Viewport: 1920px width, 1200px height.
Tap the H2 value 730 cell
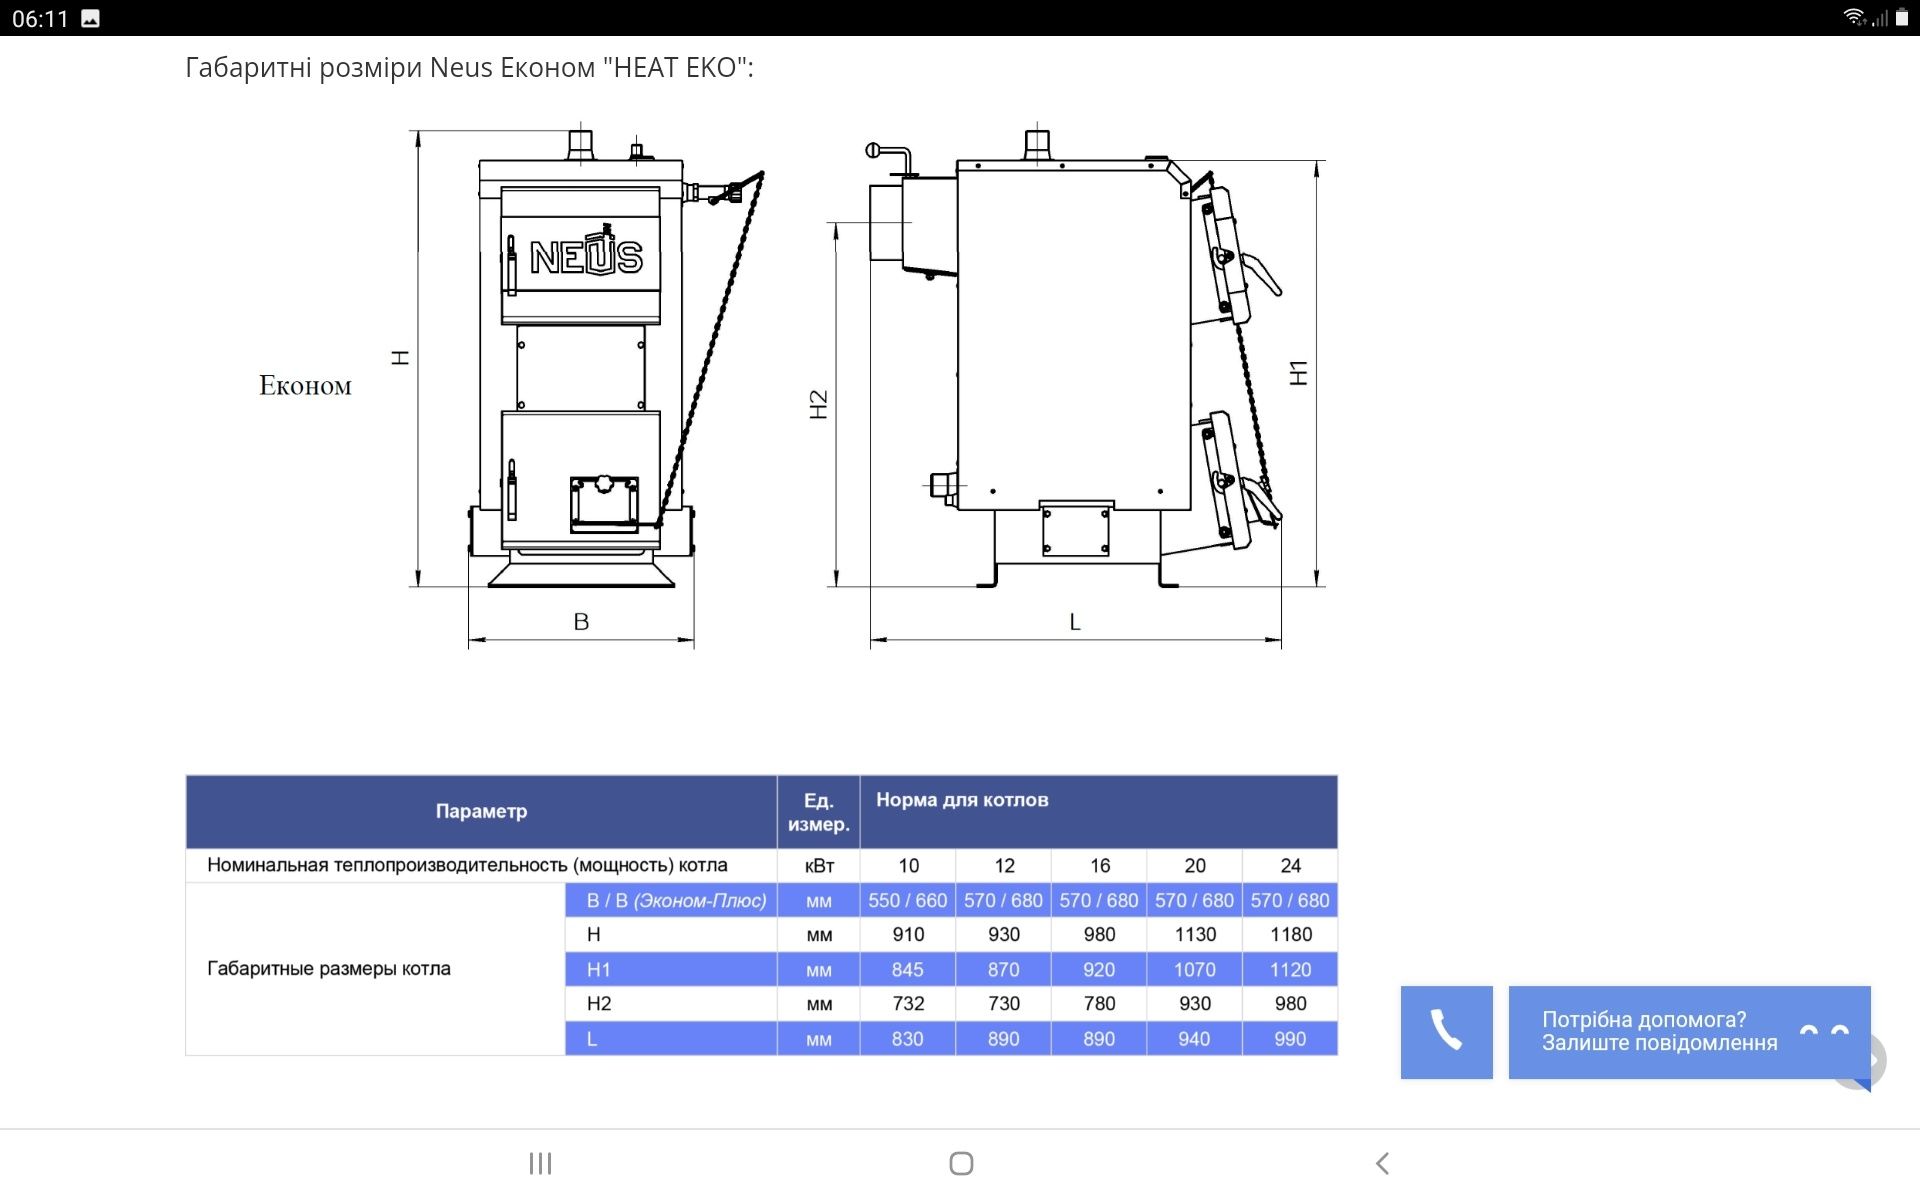coord(1004,1003)
